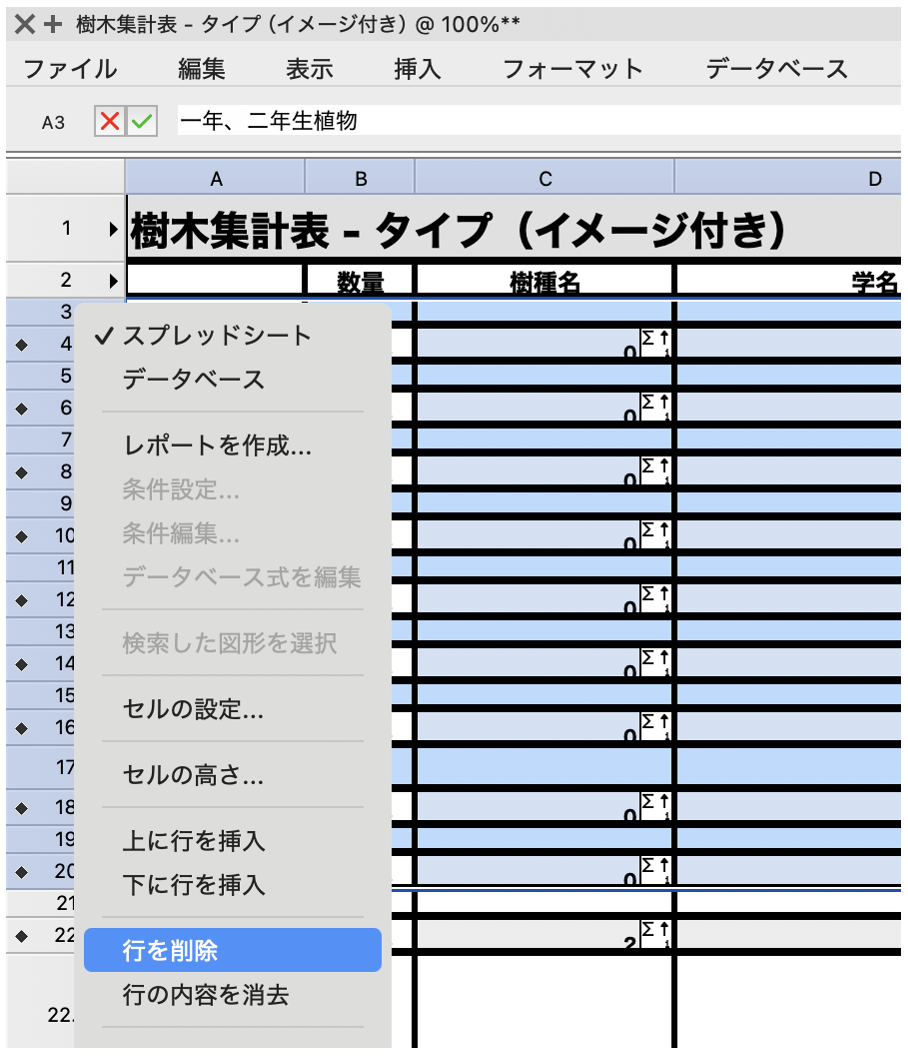Select column C header
The height and width of the screenshot is (1058, 908).
545,179
